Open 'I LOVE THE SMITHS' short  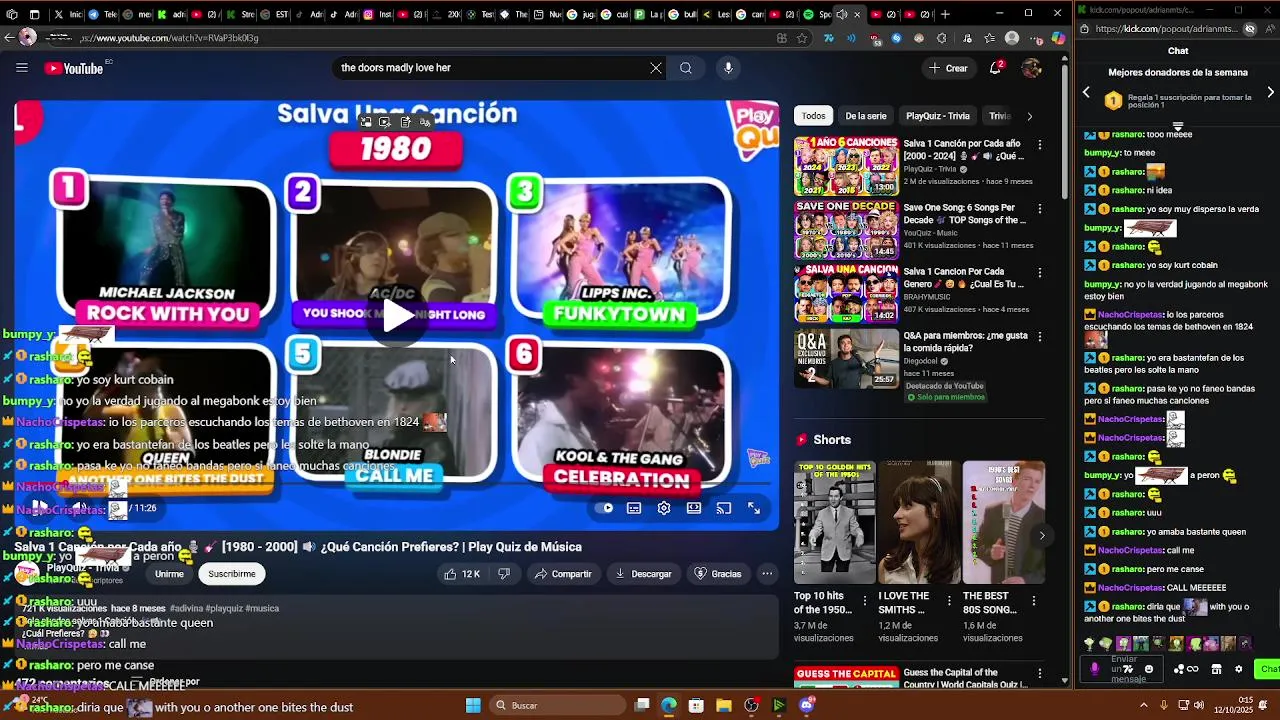point(919,522)
